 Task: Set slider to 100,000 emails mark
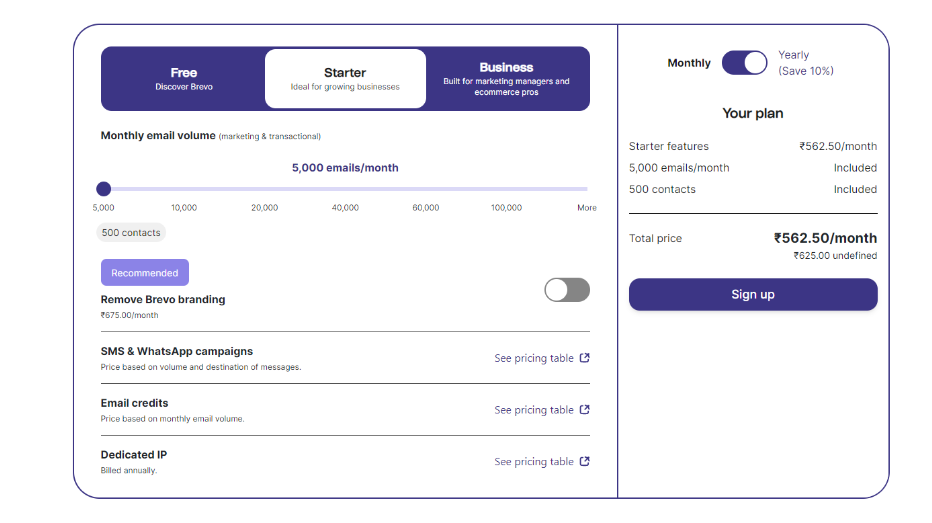point(506,207)
